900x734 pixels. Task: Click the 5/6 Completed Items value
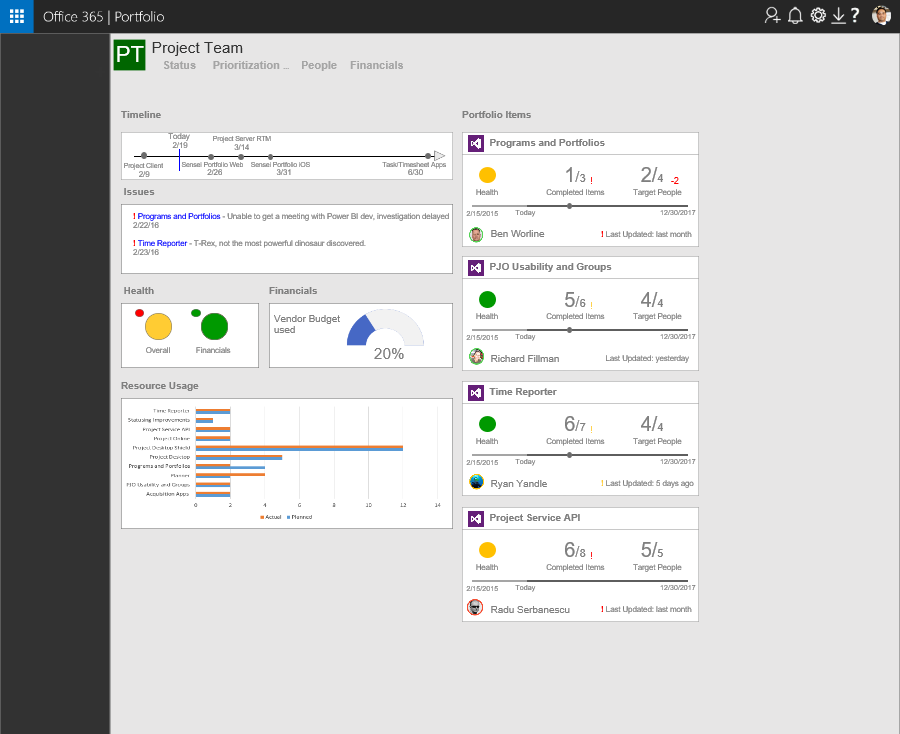[x=575, y=300]
